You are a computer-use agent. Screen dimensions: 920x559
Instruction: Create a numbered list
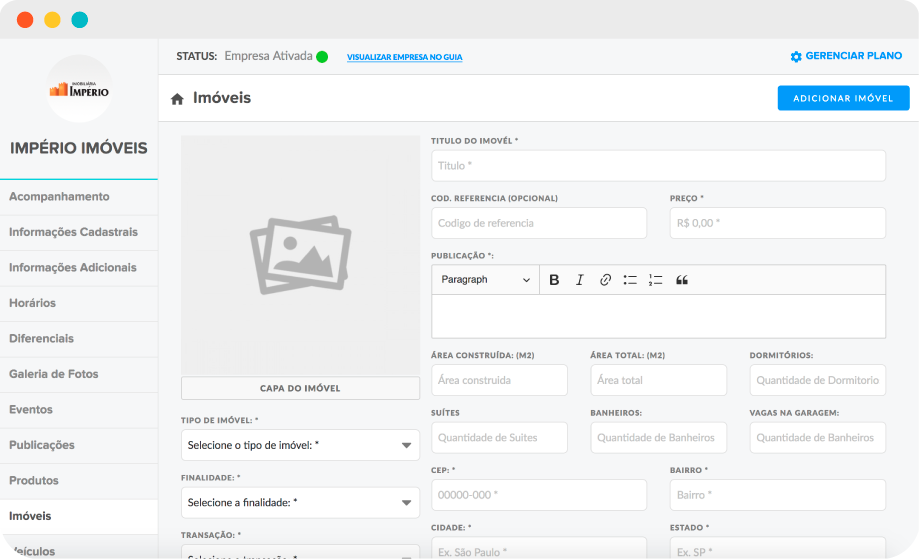pos(655,280)
